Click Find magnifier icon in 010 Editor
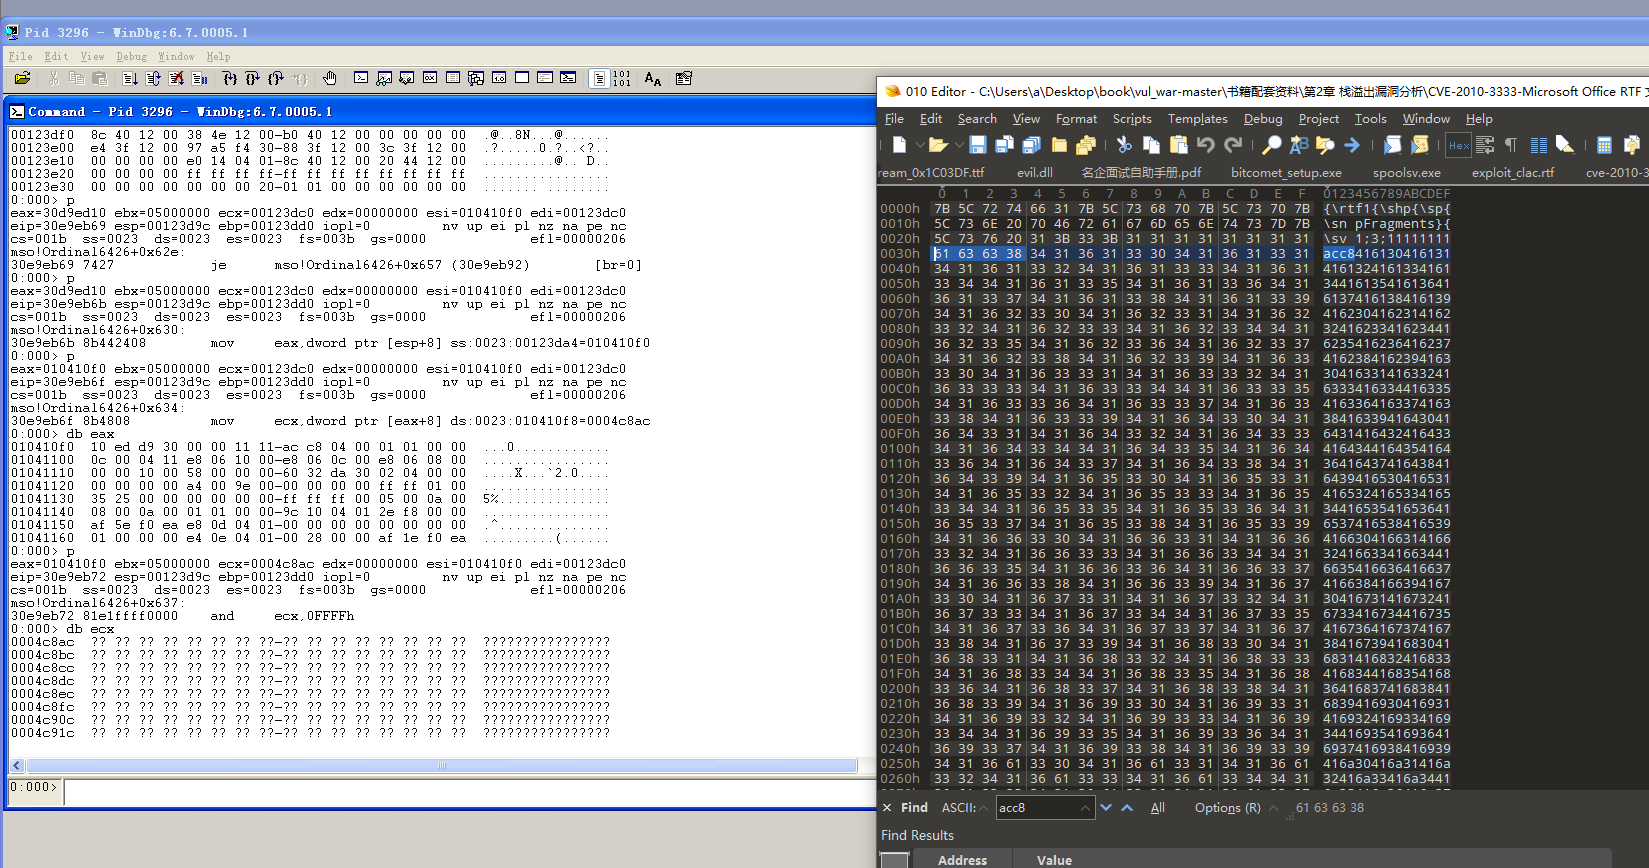The image size is (1649, 868). (1272, 145)
